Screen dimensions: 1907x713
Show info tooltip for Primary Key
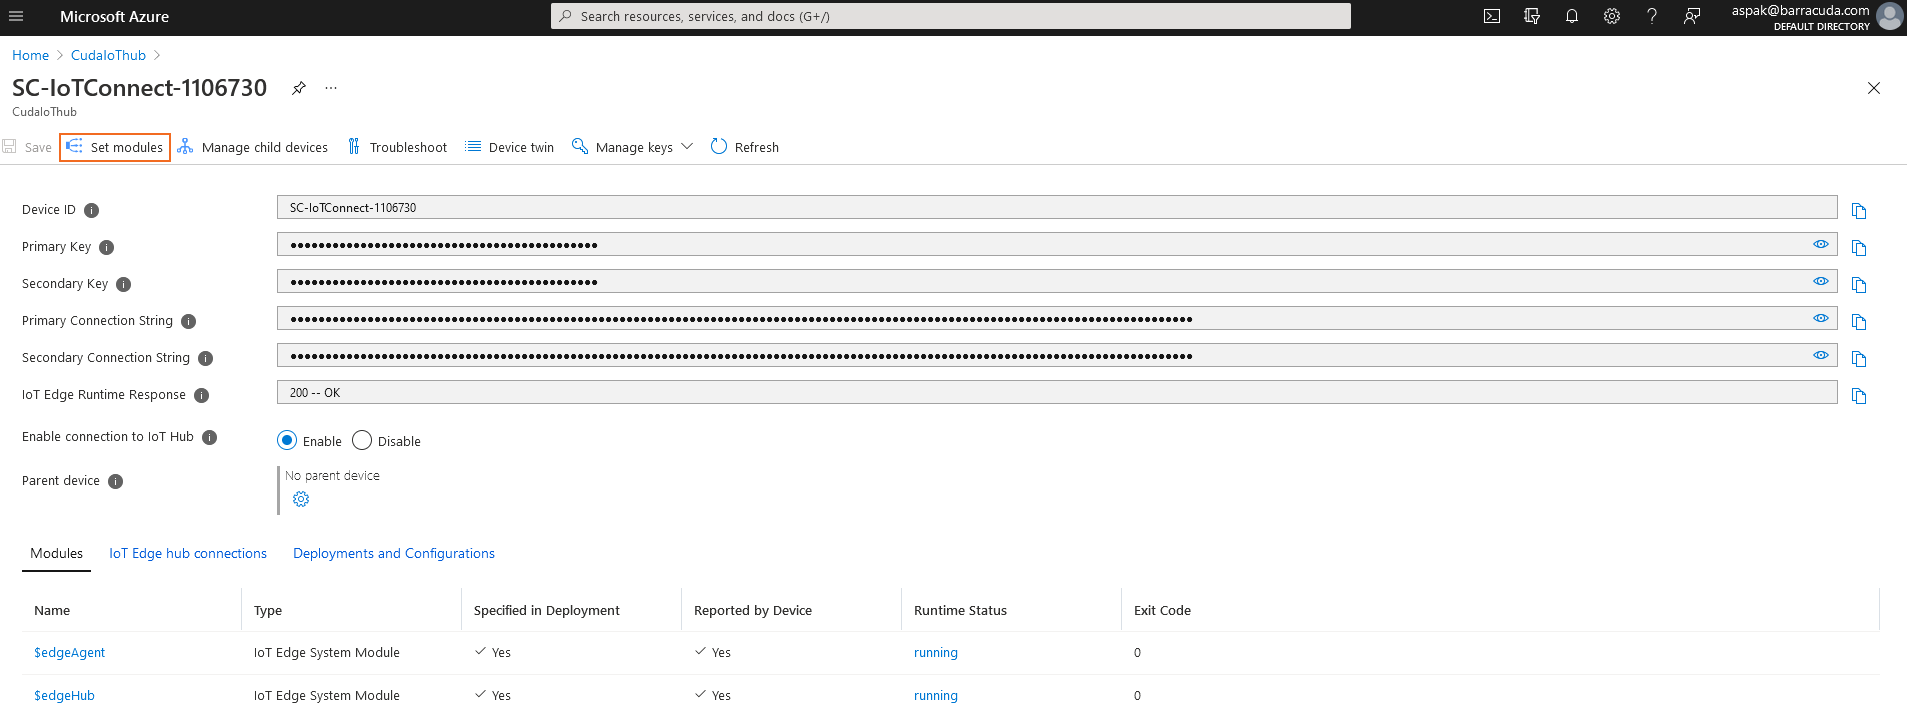point(107,247)
